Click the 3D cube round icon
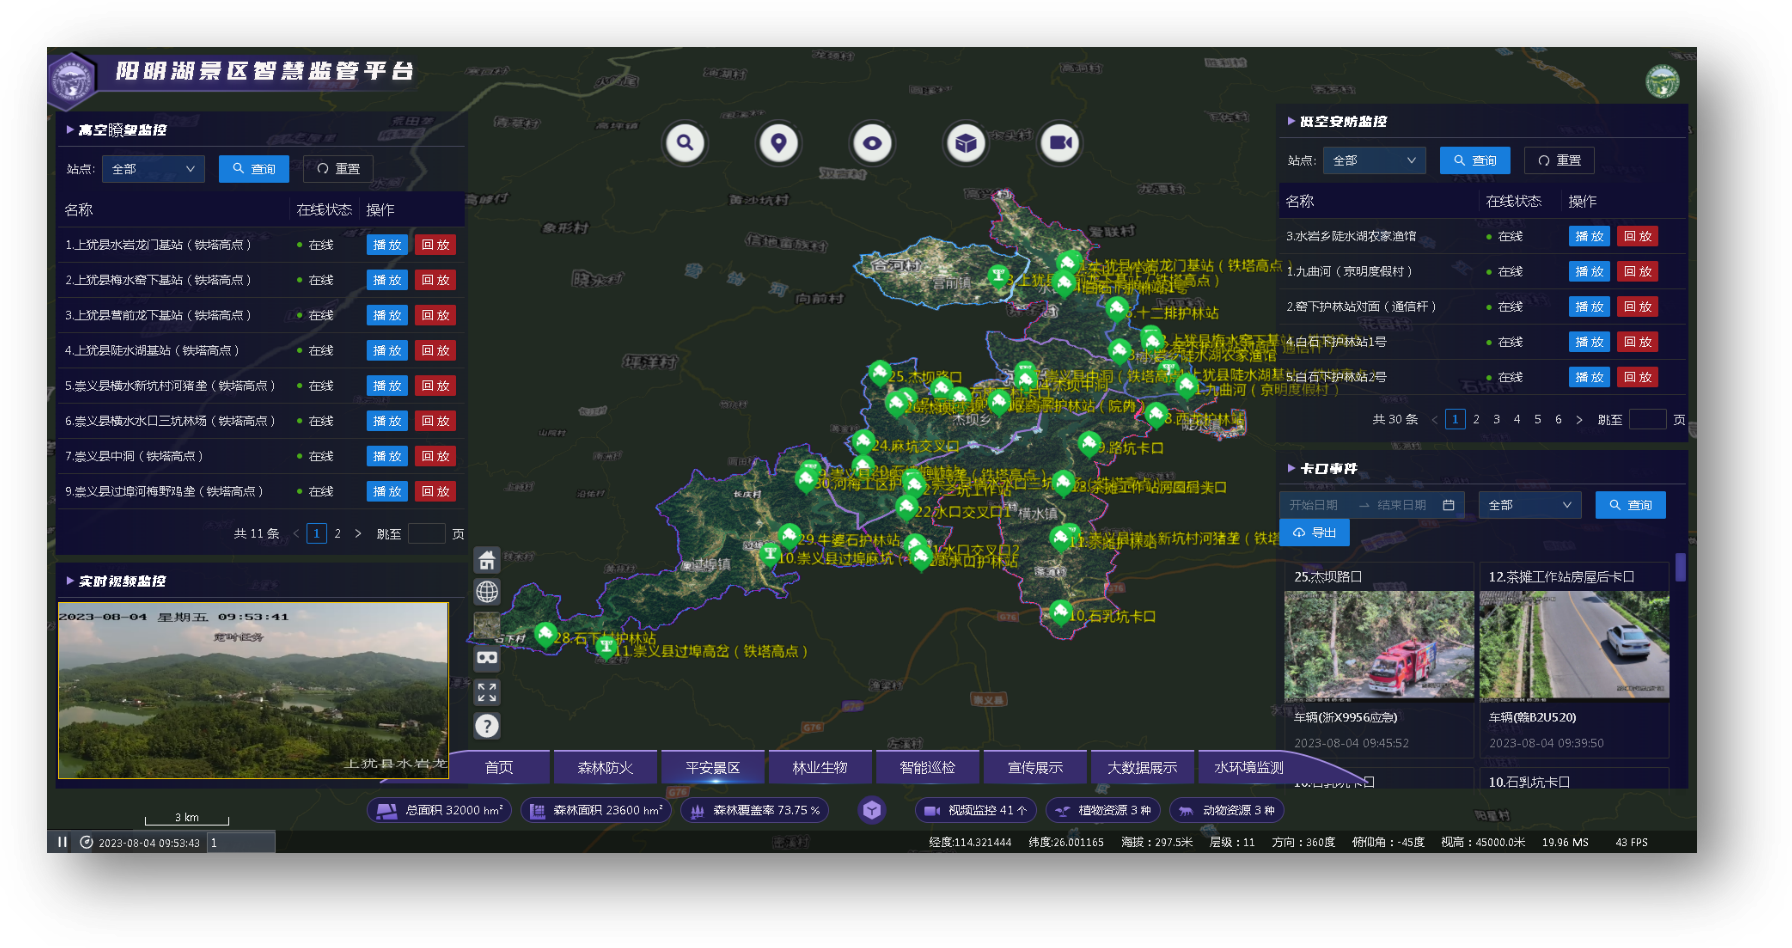Image resolution: width=1792 pixels, height=948 pixels. coord(965,143)
